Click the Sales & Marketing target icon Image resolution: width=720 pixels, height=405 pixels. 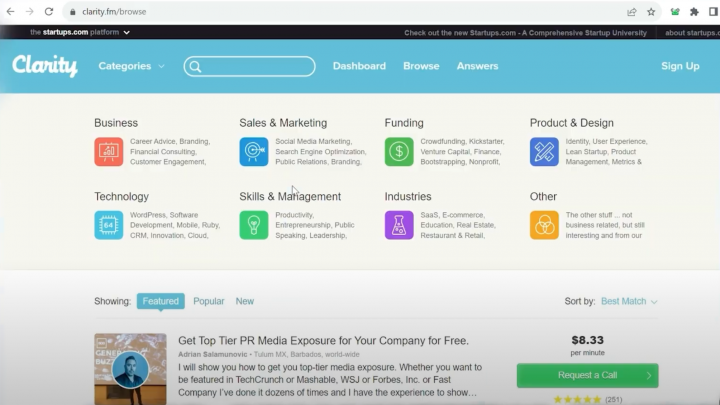254,152
